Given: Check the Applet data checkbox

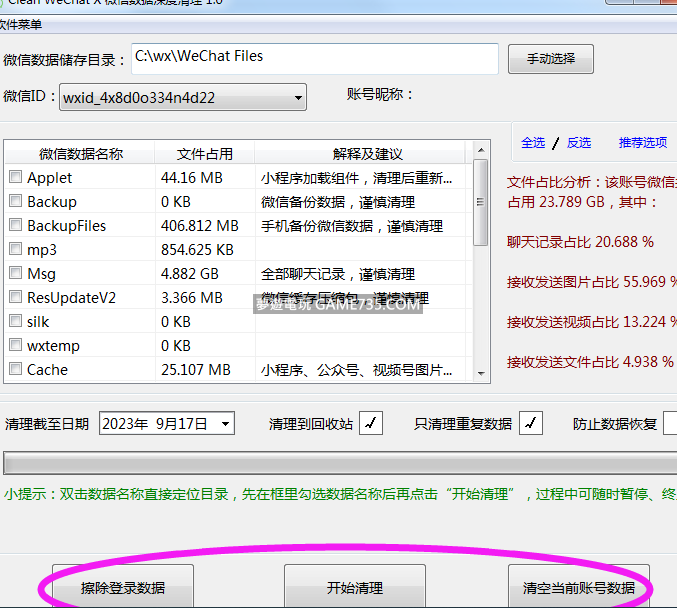Looking at the screenshot, I should pyautogui.click(x=16, y=178).
